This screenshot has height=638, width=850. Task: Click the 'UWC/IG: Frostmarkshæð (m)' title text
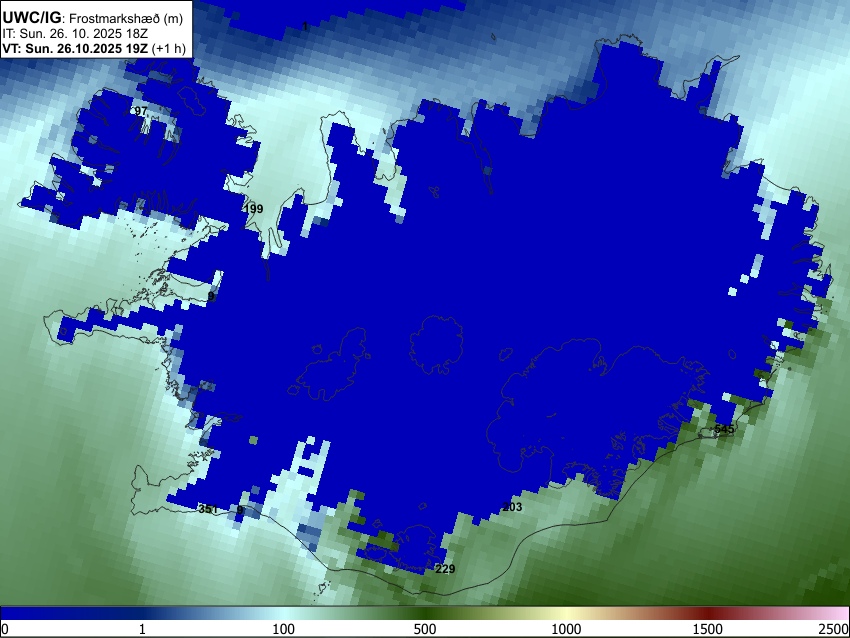[93, 18]
